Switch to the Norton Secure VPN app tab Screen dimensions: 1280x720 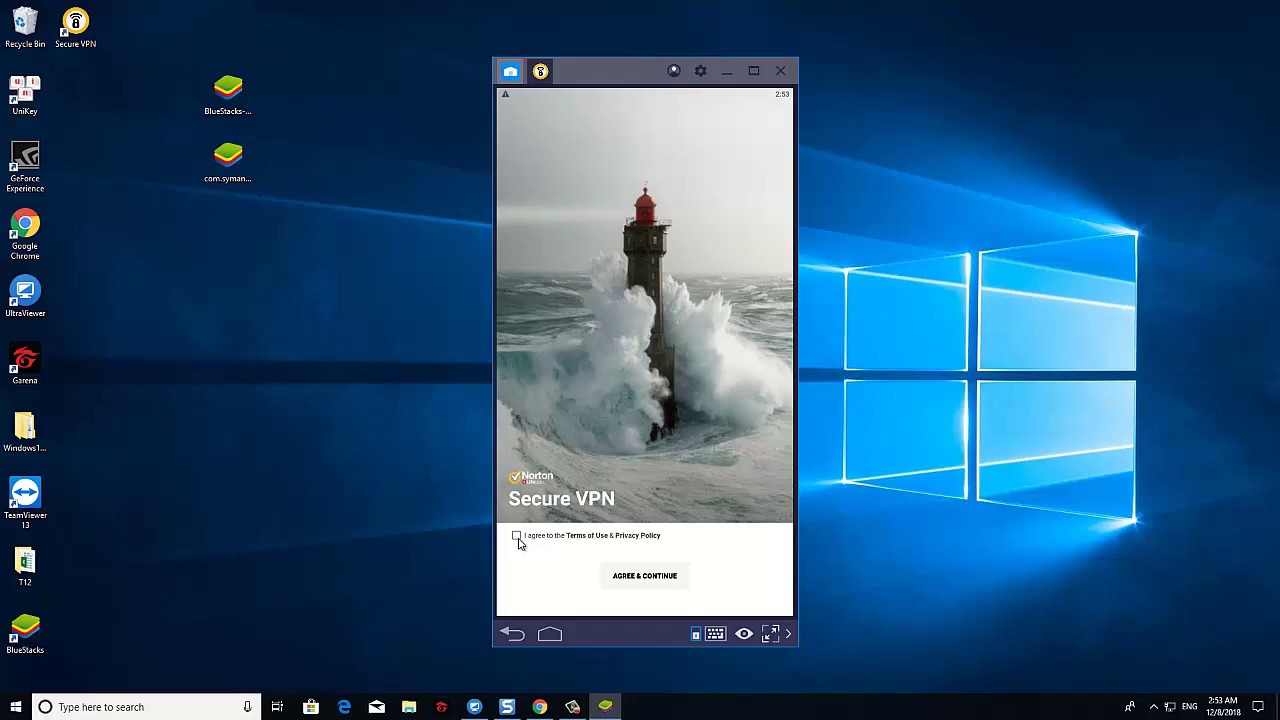point(540,71)
